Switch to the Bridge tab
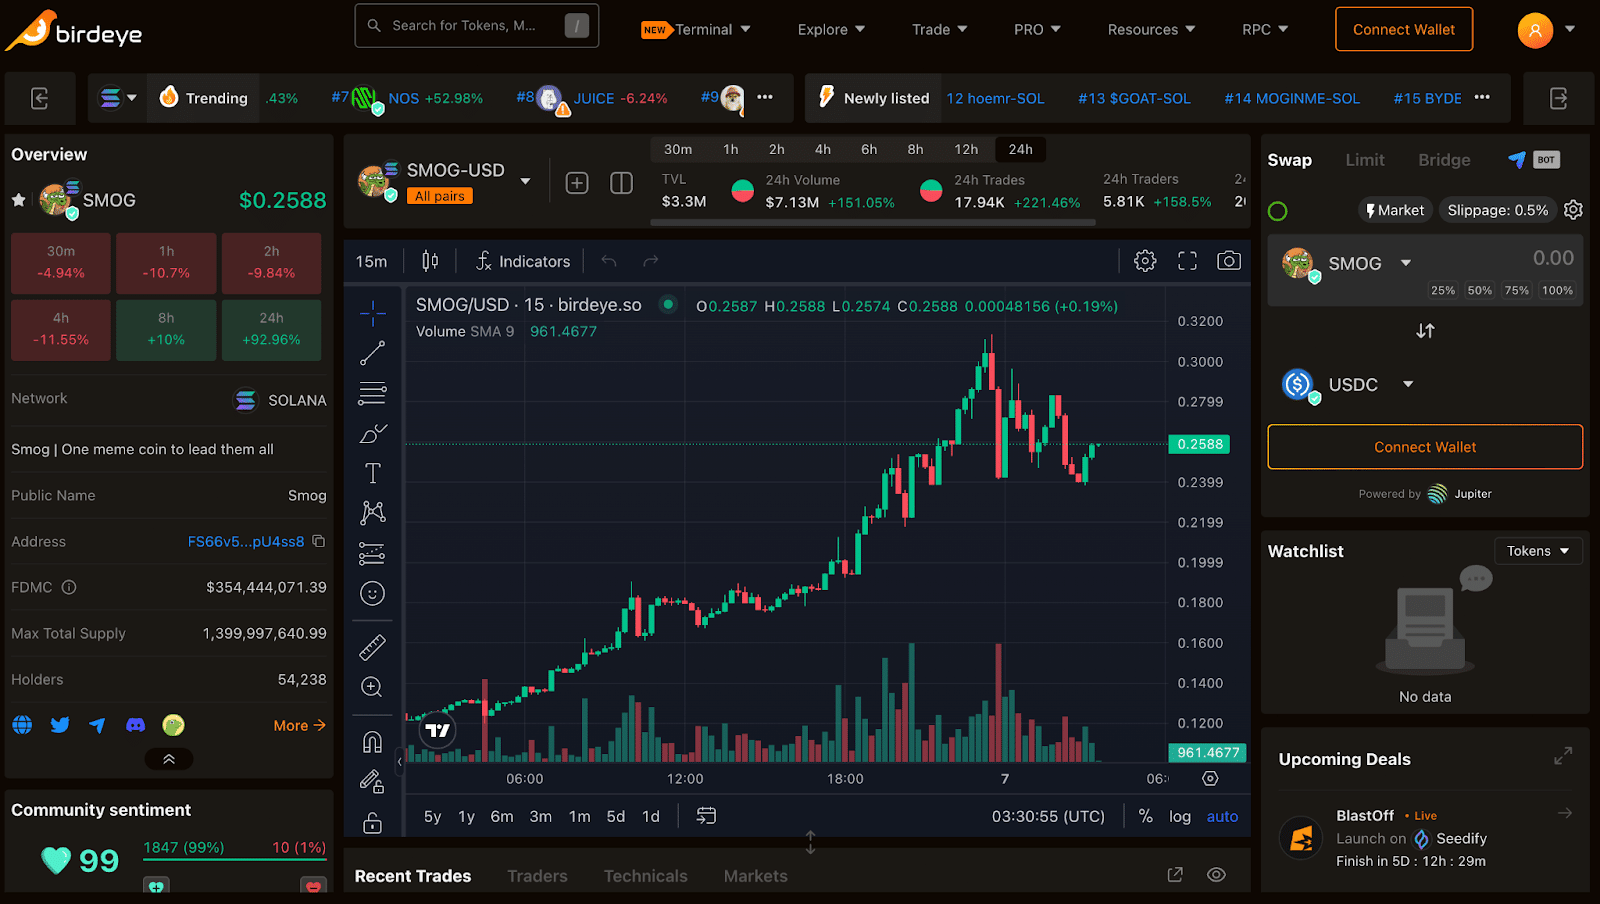 coord(1444,160)
